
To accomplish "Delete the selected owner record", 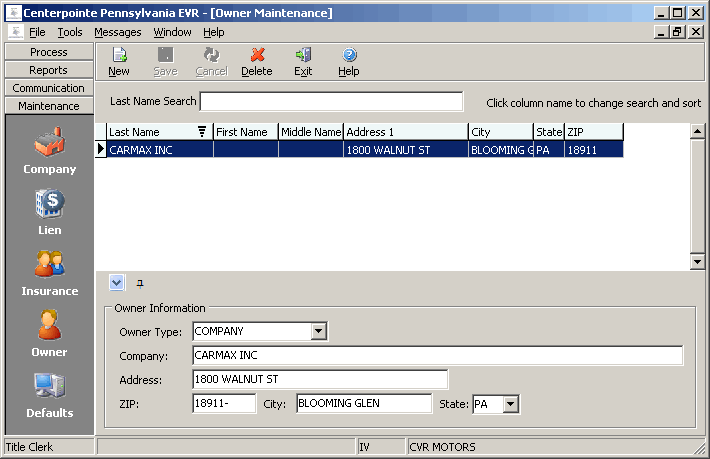I will [257, 62].
